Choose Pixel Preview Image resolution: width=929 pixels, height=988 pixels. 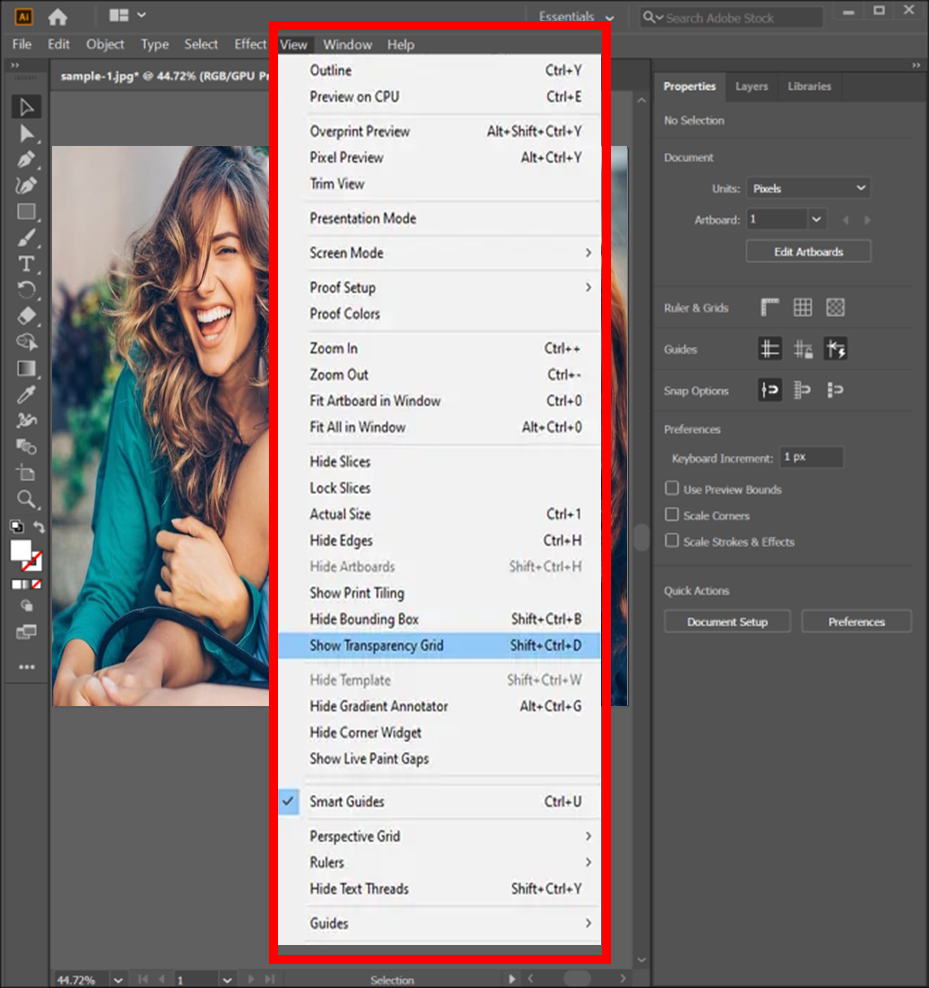439,158
